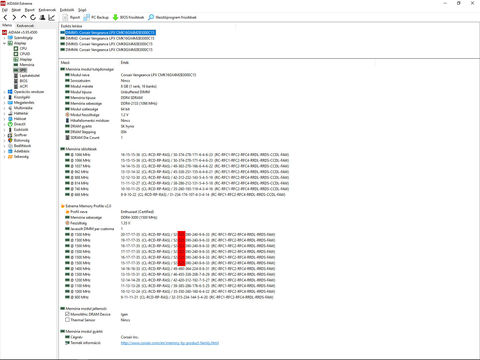Image resolution: width=480 pixels, height=360 pixels.
Task: Select the AIDA64 root node icon
Action: pyautogui.click(x=4, y=32)
